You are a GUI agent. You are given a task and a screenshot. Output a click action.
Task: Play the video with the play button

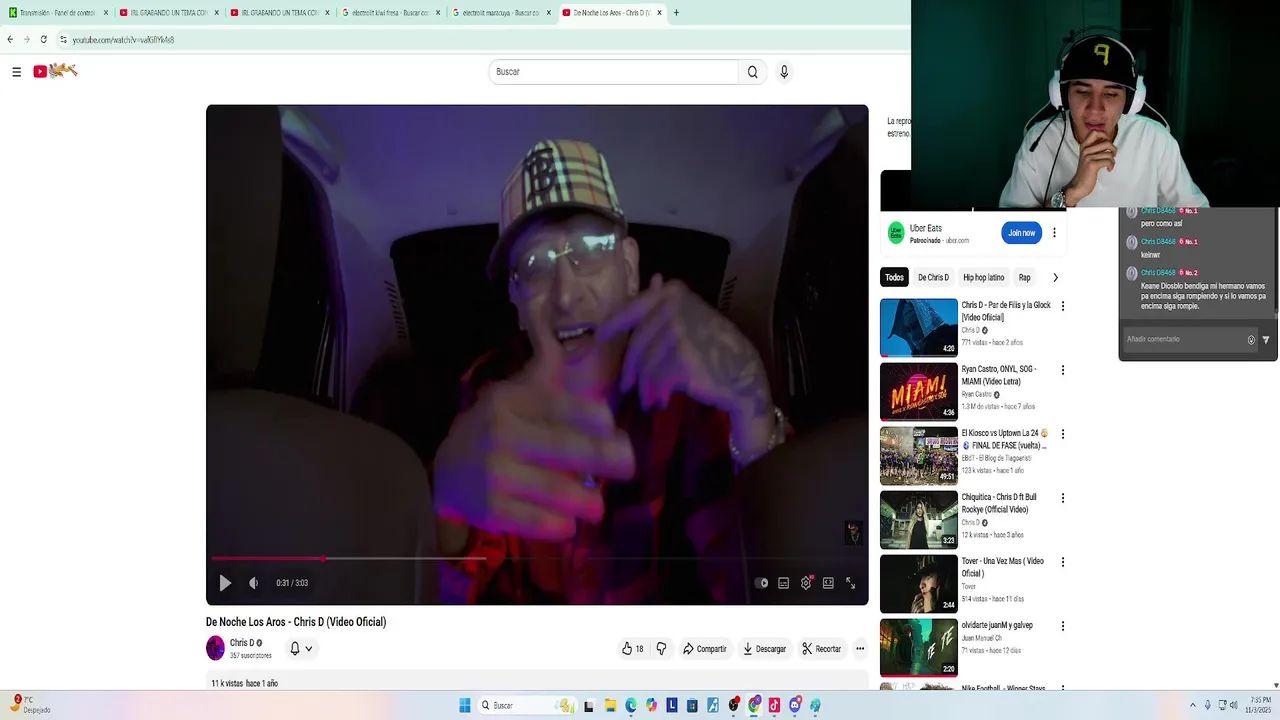point(225,583)
